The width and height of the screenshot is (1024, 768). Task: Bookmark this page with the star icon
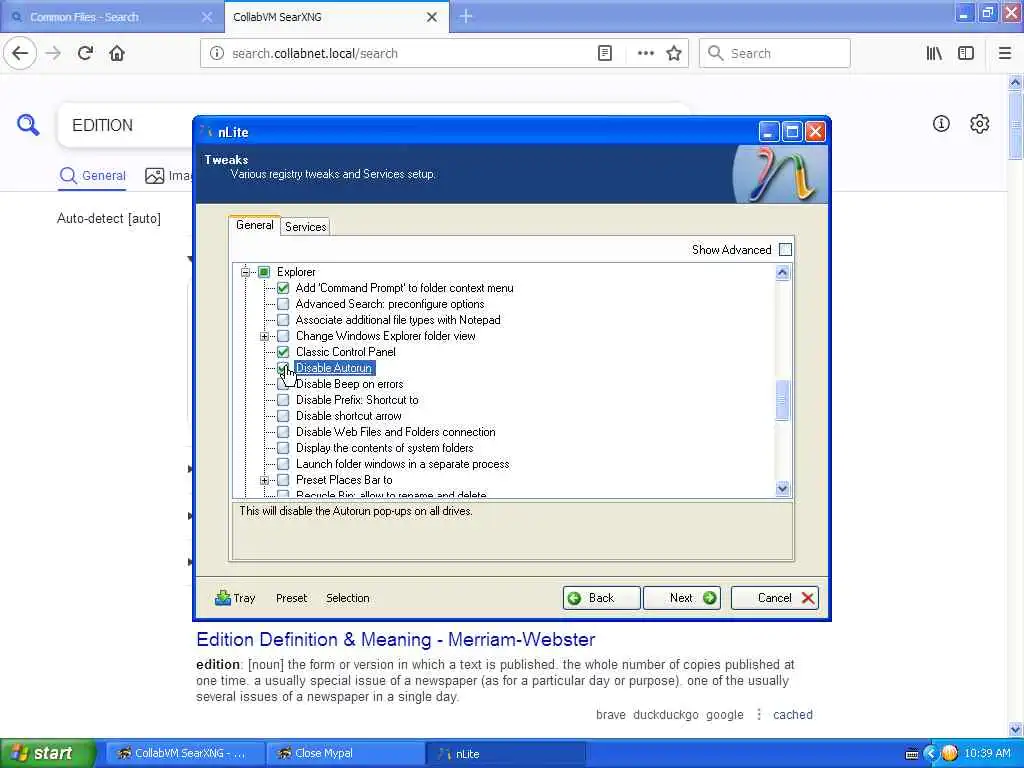pos(674,53)
